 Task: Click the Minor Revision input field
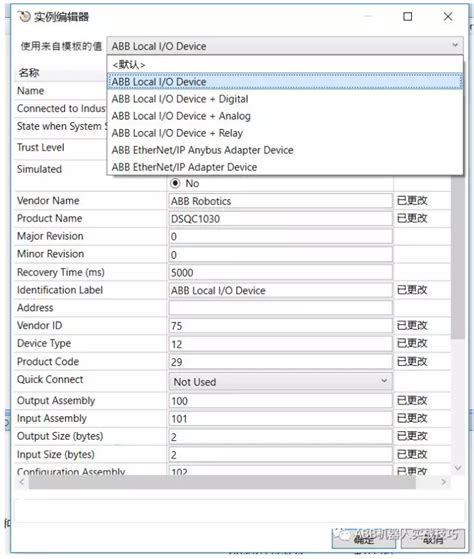[x=280, y=255]
